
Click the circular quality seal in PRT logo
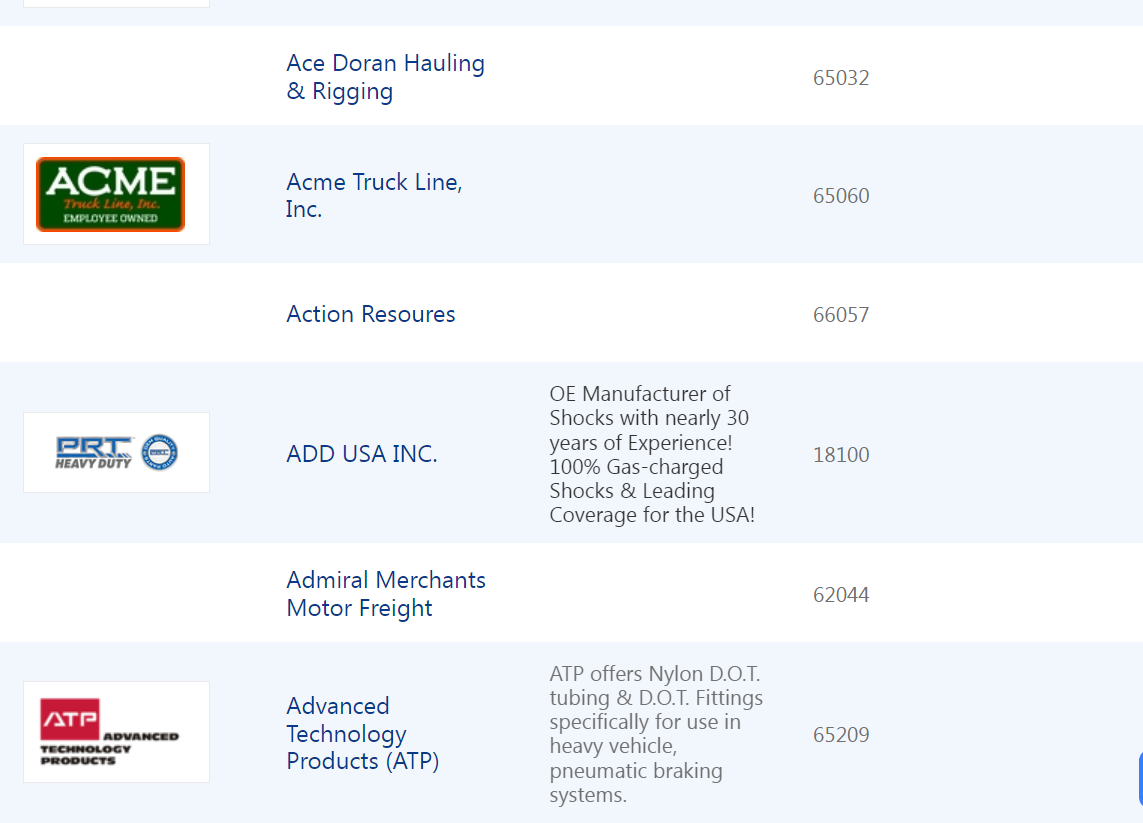point(160,453)
